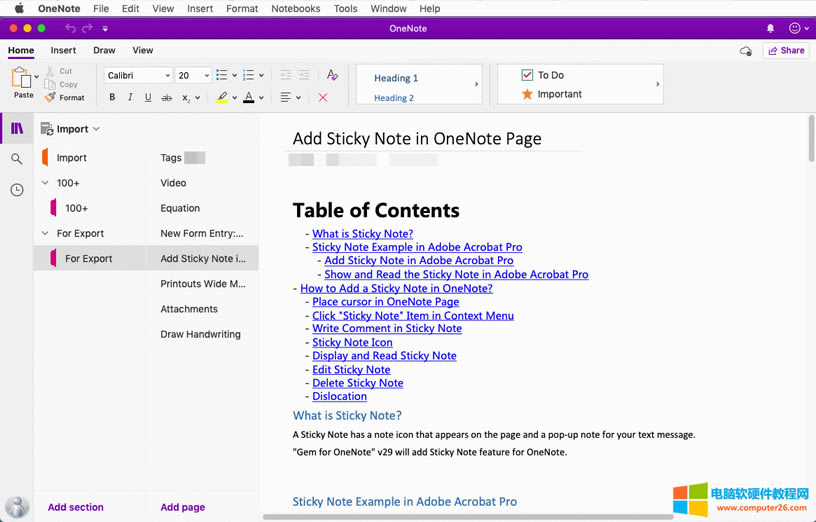The image size is (816, 522).
Task: Apply the To Do checkbox tag
Action: point(541,75)
